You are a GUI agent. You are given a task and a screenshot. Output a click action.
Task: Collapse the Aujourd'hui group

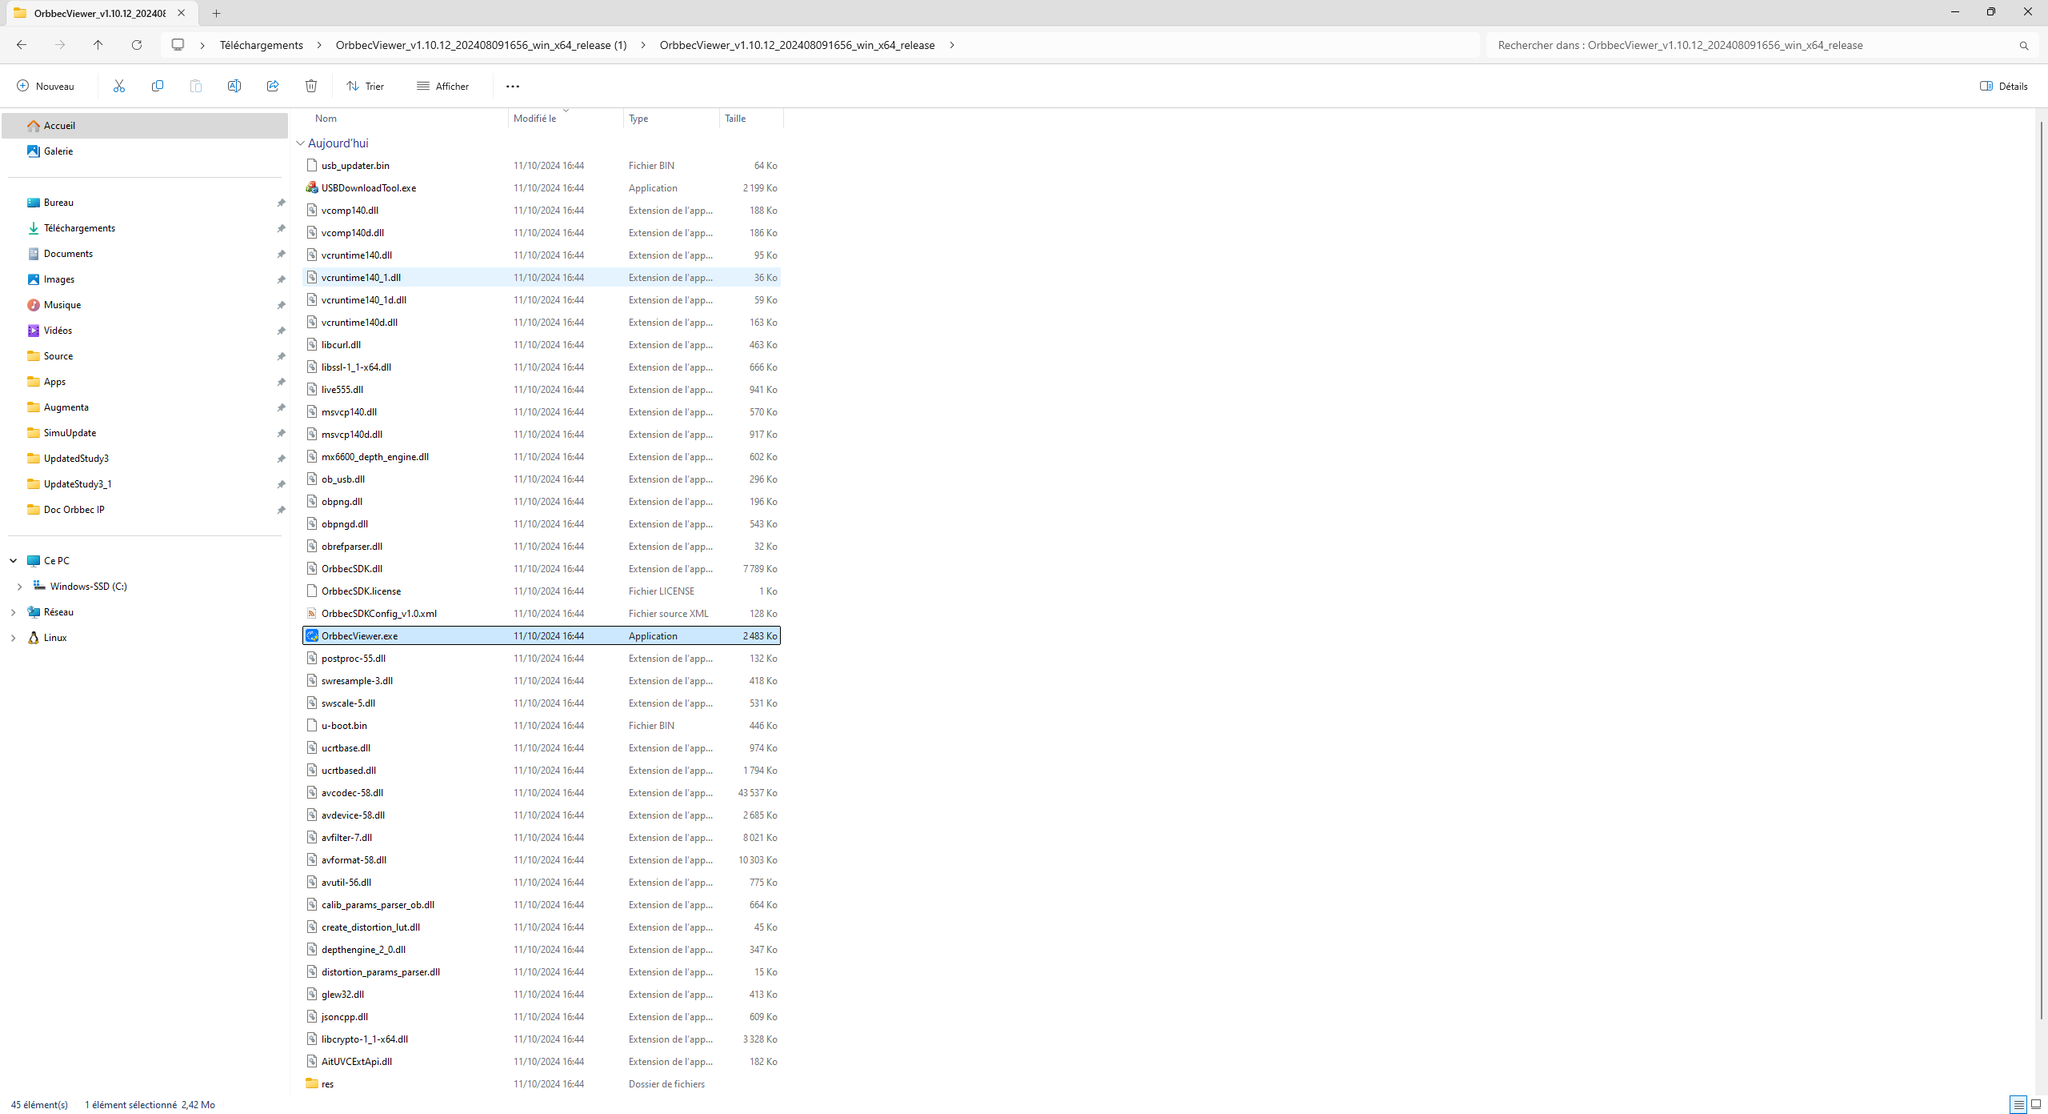click(x=300, y=143)
